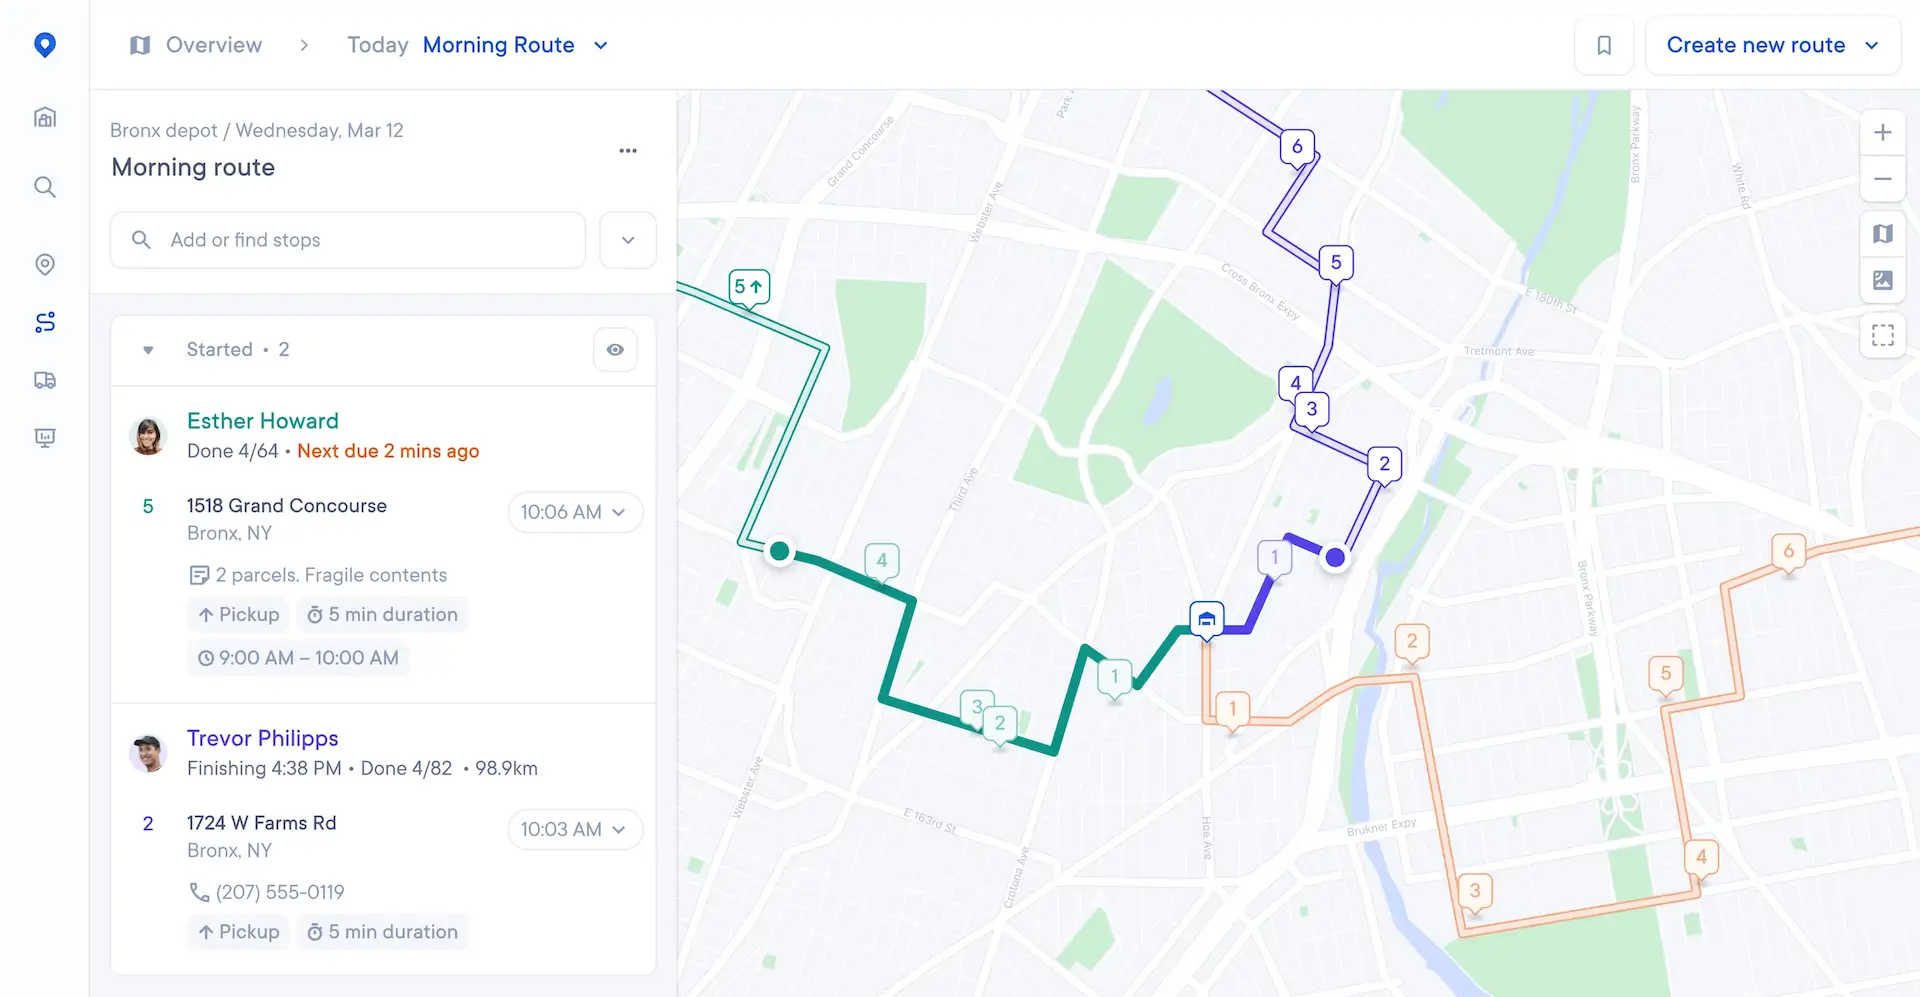Open the analytics dashboard icon in sidebar

pos(45,437)
